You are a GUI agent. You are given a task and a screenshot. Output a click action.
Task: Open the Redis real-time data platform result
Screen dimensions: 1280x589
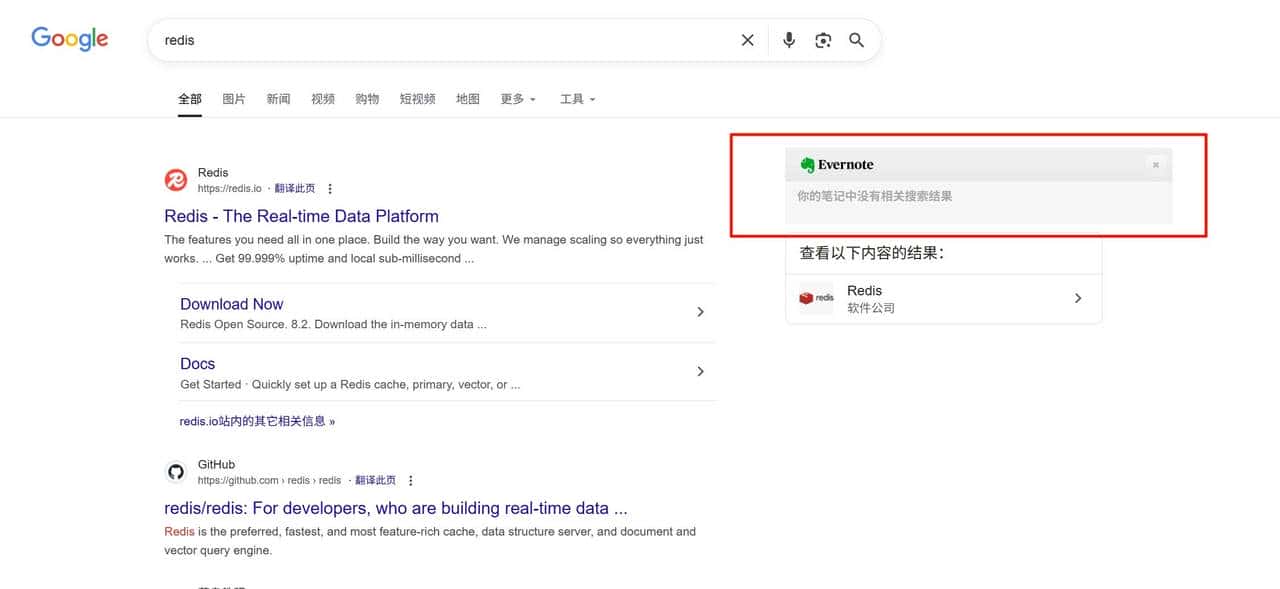[x=301, y=216]
